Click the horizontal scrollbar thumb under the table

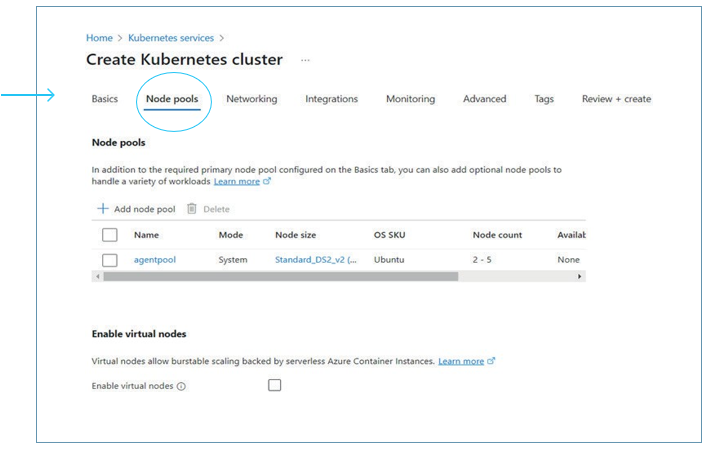coord(280,276)
